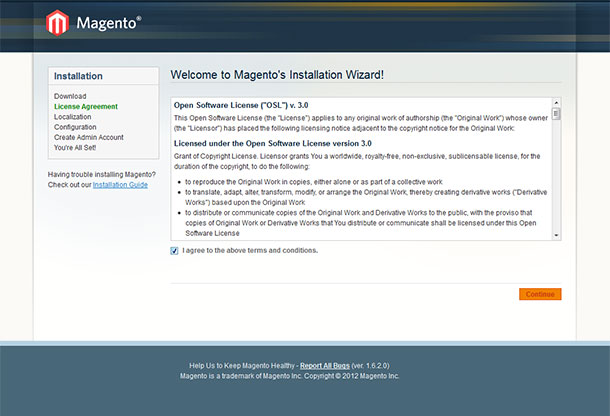The image size is (610, 416).
Task: Click the license scrollbar up arrow
Action: (556, 103)
